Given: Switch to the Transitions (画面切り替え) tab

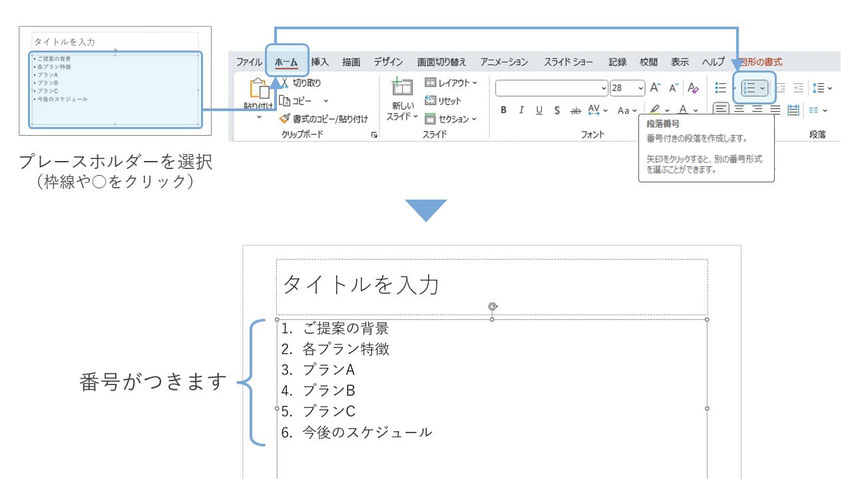Looking at the screenshot, I should tap(442, 62).
